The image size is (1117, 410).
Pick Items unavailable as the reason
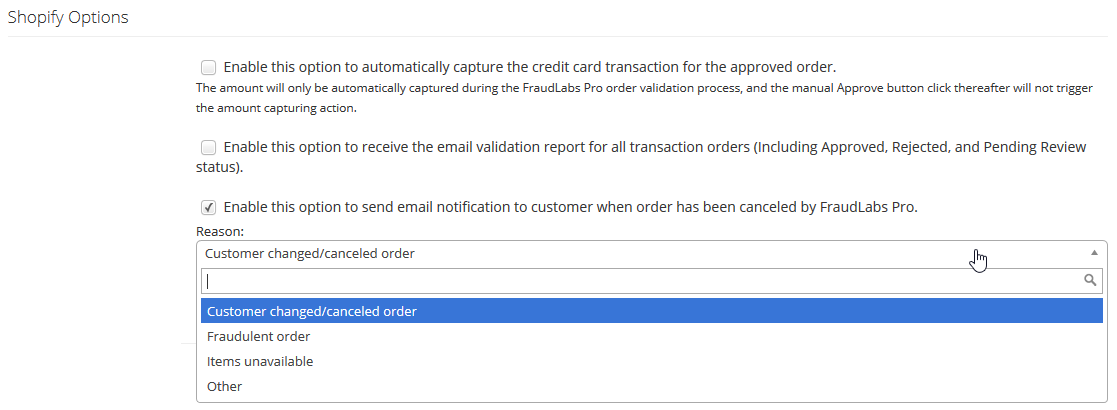click(652, 362)
